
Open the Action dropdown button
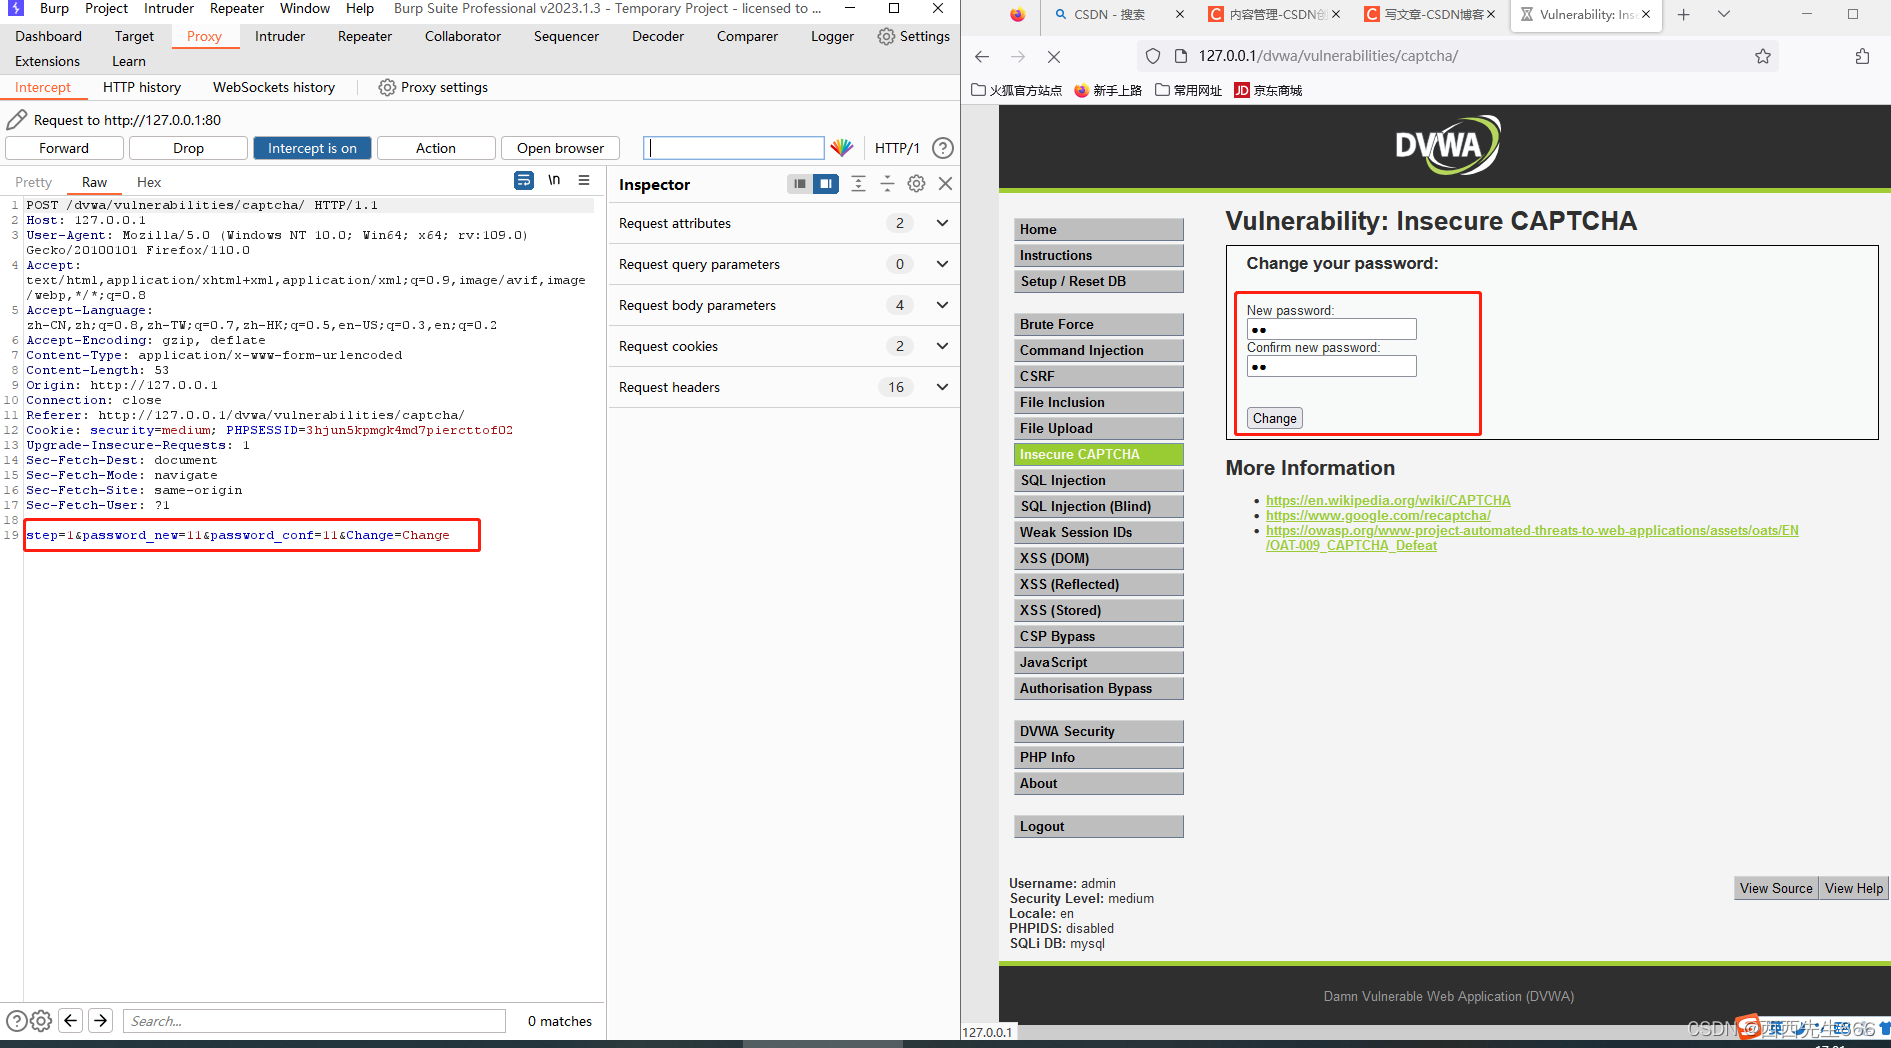[x=436, y=148]
